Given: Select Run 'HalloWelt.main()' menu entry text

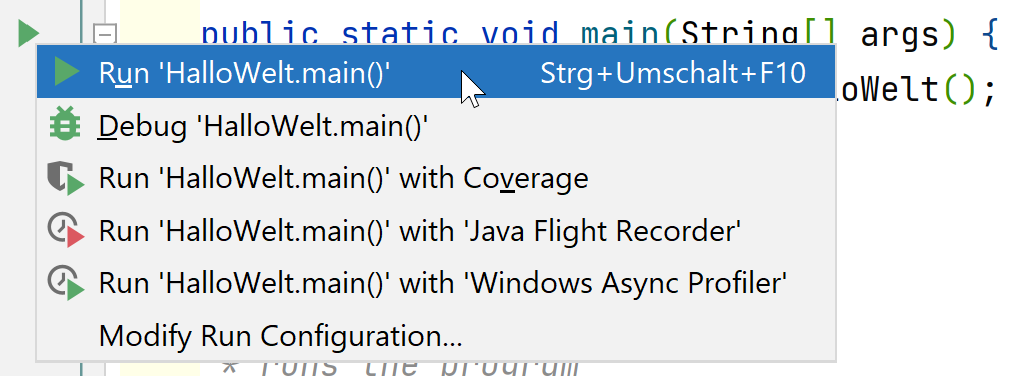Looking at the screenshot, I should [x=244, y=73].
